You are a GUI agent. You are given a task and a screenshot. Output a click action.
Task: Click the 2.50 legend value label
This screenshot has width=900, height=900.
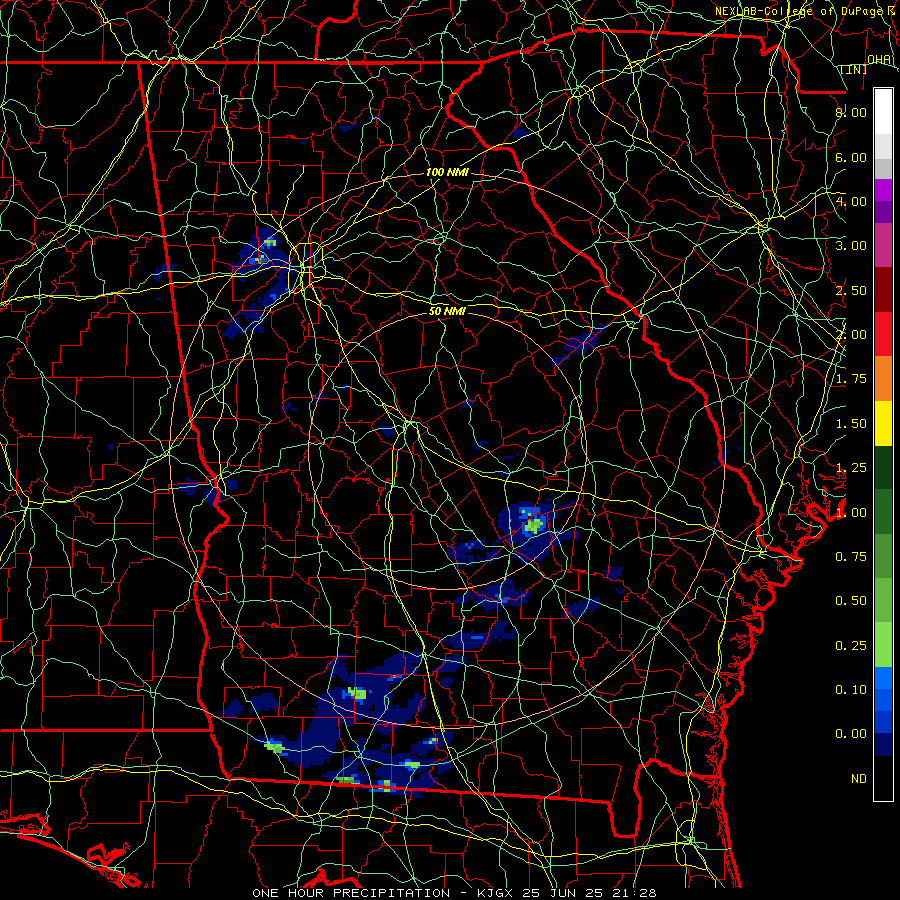click(x=851, y=290)
